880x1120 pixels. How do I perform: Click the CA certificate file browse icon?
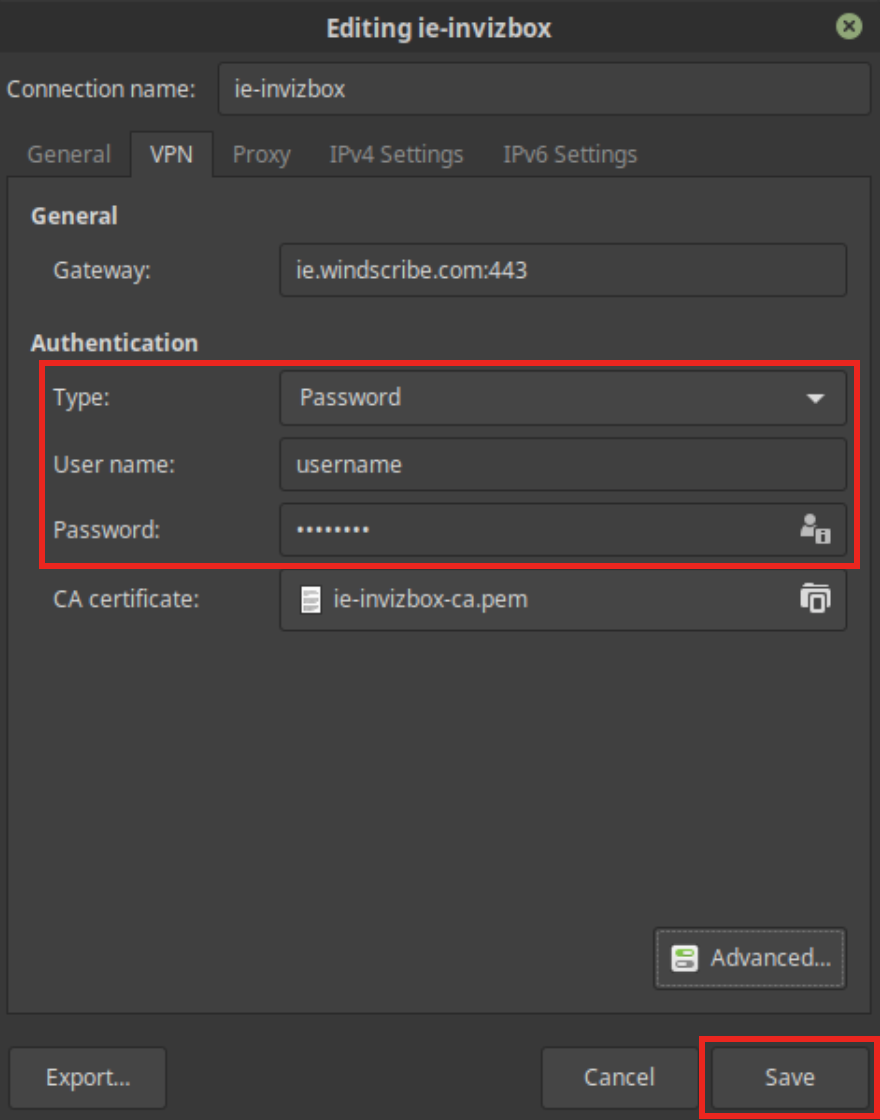pos(815,599)
